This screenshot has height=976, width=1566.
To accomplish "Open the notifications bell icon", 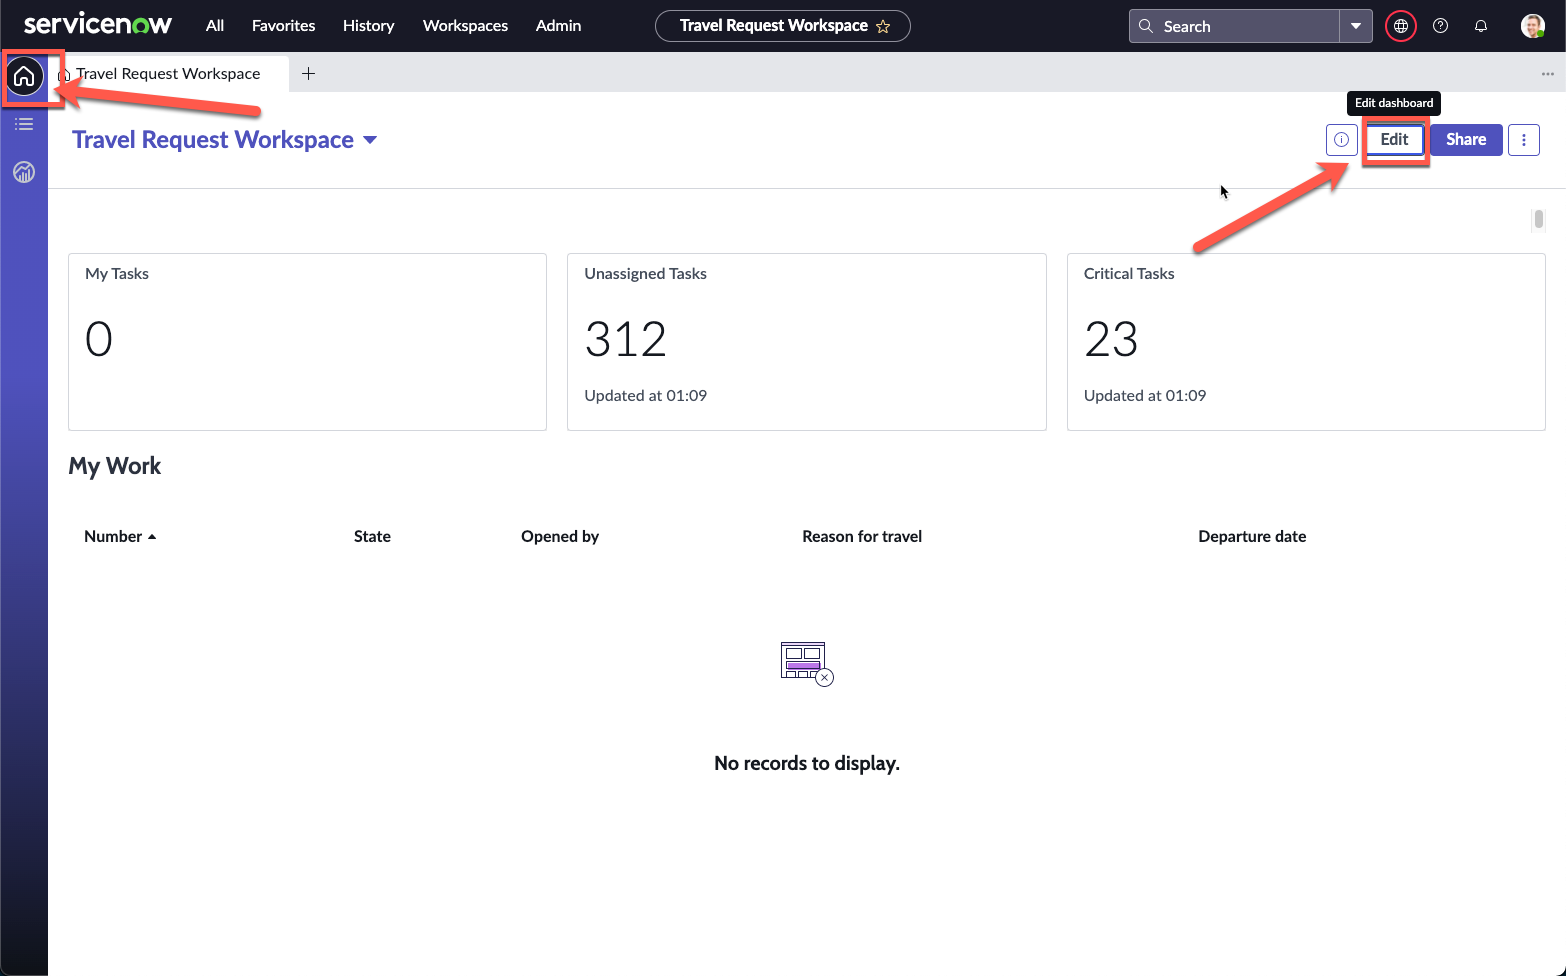I will pyautogui.click(x=1481, y=26).
